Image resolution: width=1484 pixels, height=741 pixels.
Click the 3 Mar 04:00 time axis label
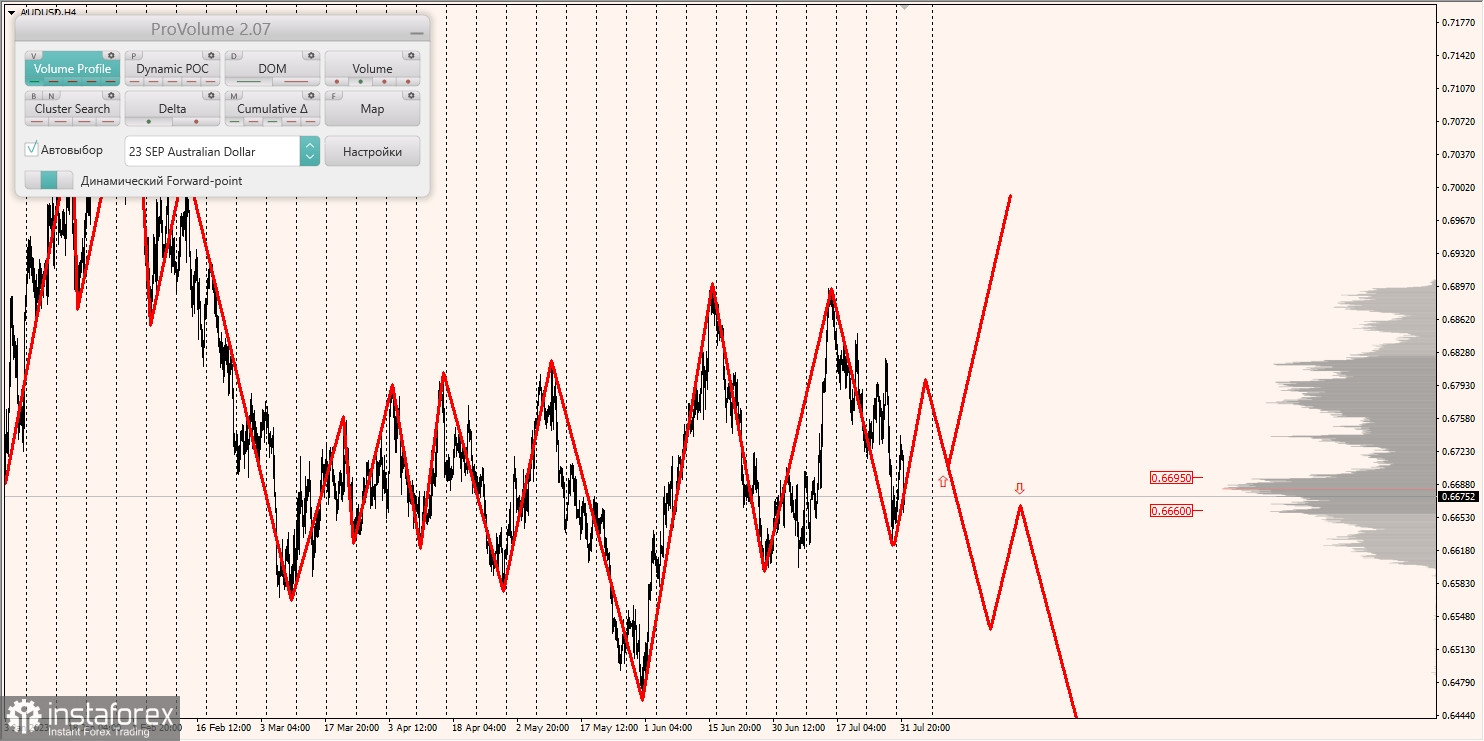(285, 728)
